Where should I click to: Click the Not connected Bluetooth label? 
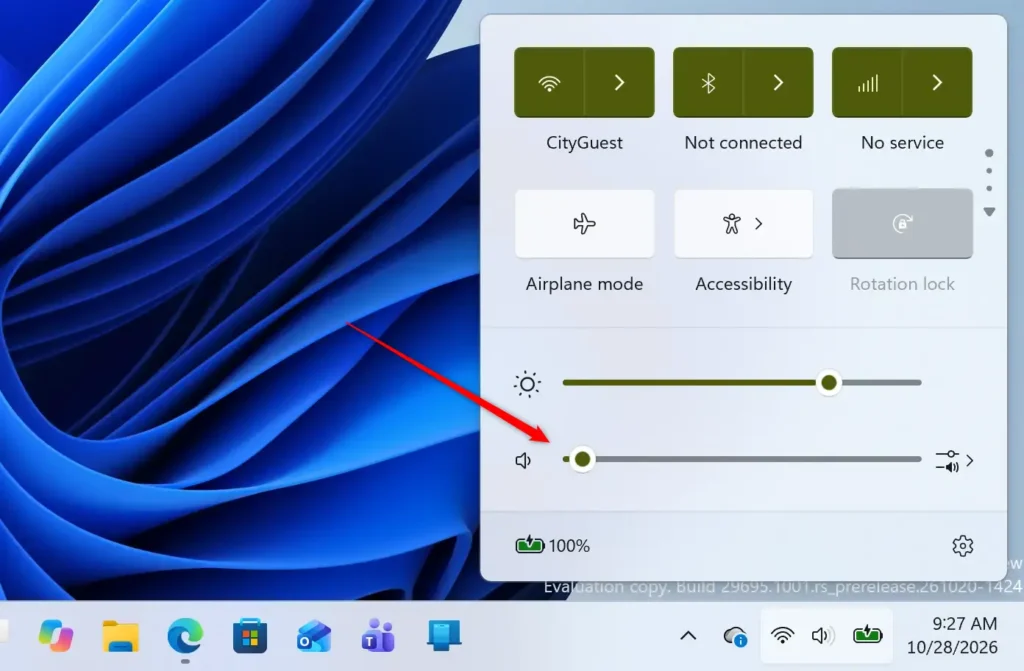[x=743, y=142]
